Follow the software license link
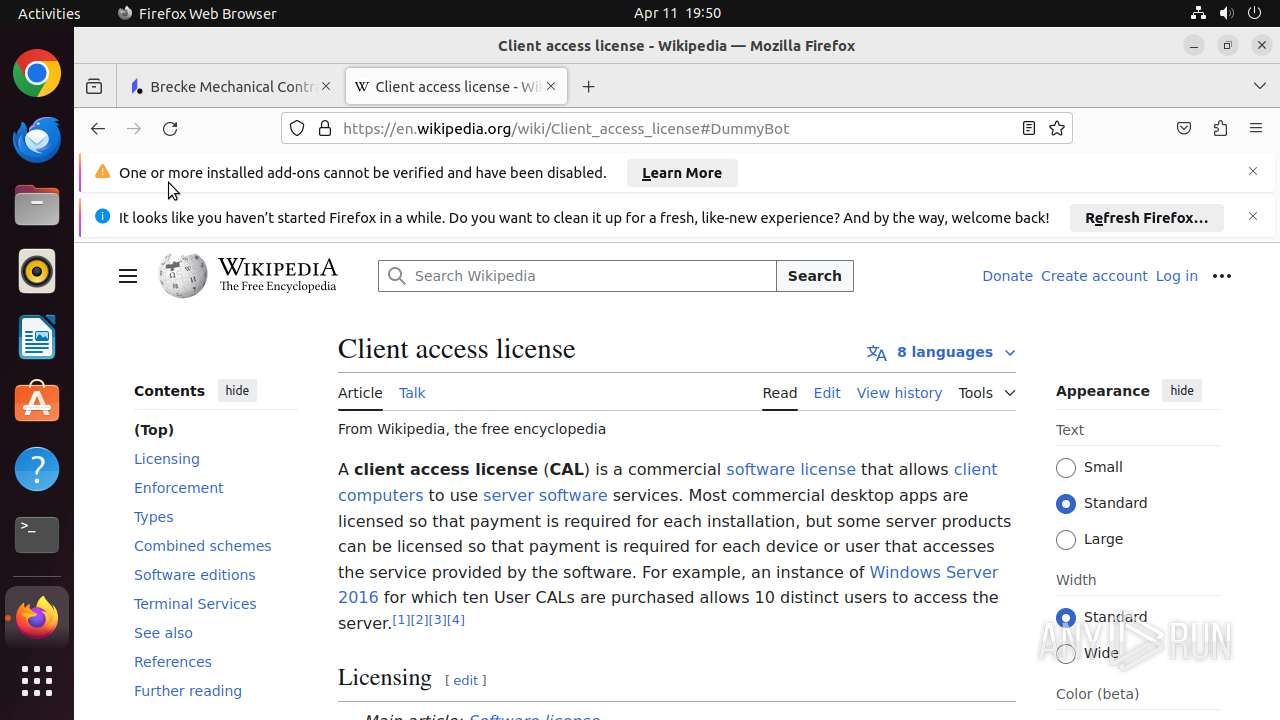 point(791,469)
